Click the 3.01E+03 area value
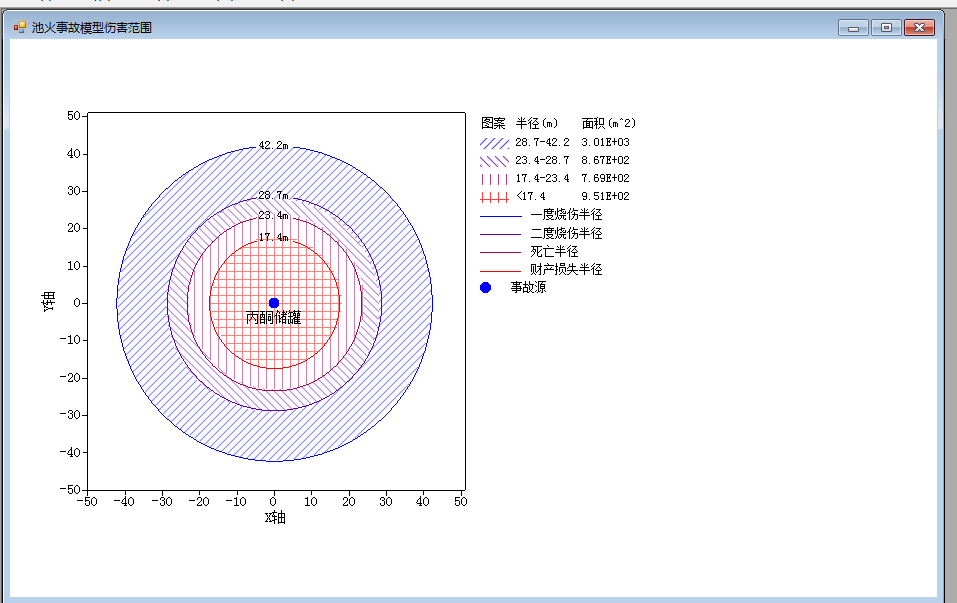The image size is (957, 603). click(x=605, y=142)
